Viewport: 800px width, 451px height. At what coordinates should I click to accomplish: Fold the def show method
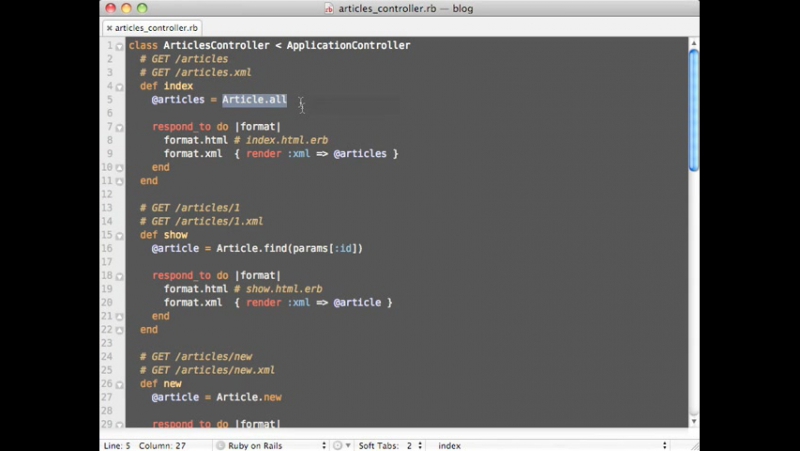119,236
